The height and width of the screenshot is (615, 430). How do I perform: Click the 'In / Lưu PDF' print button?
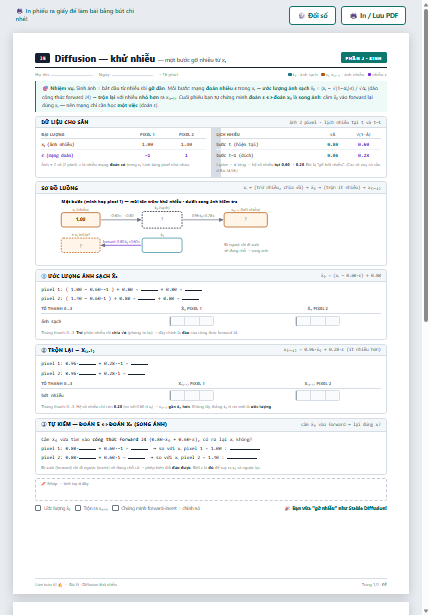pos(373,16)
